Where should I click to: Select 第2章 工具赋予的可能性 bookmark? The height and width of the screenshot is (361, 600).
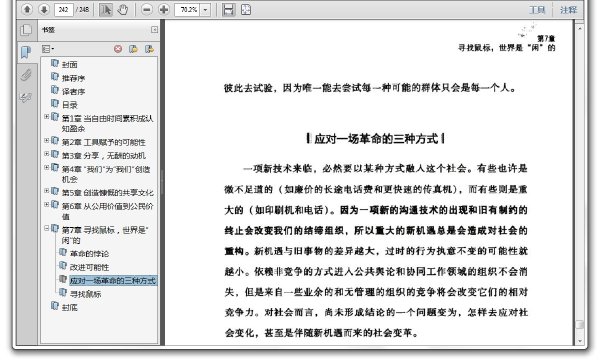pyautogui.click(x=104, y=142)
